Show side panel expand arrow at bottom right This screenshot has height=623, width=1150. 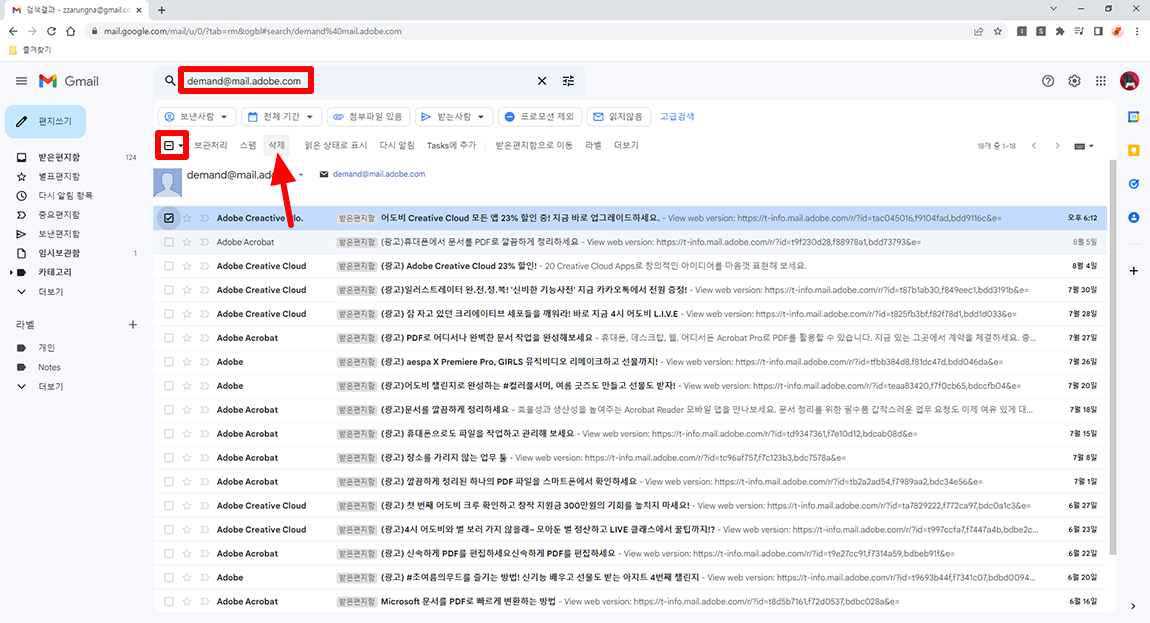(x=1133, y=606)
